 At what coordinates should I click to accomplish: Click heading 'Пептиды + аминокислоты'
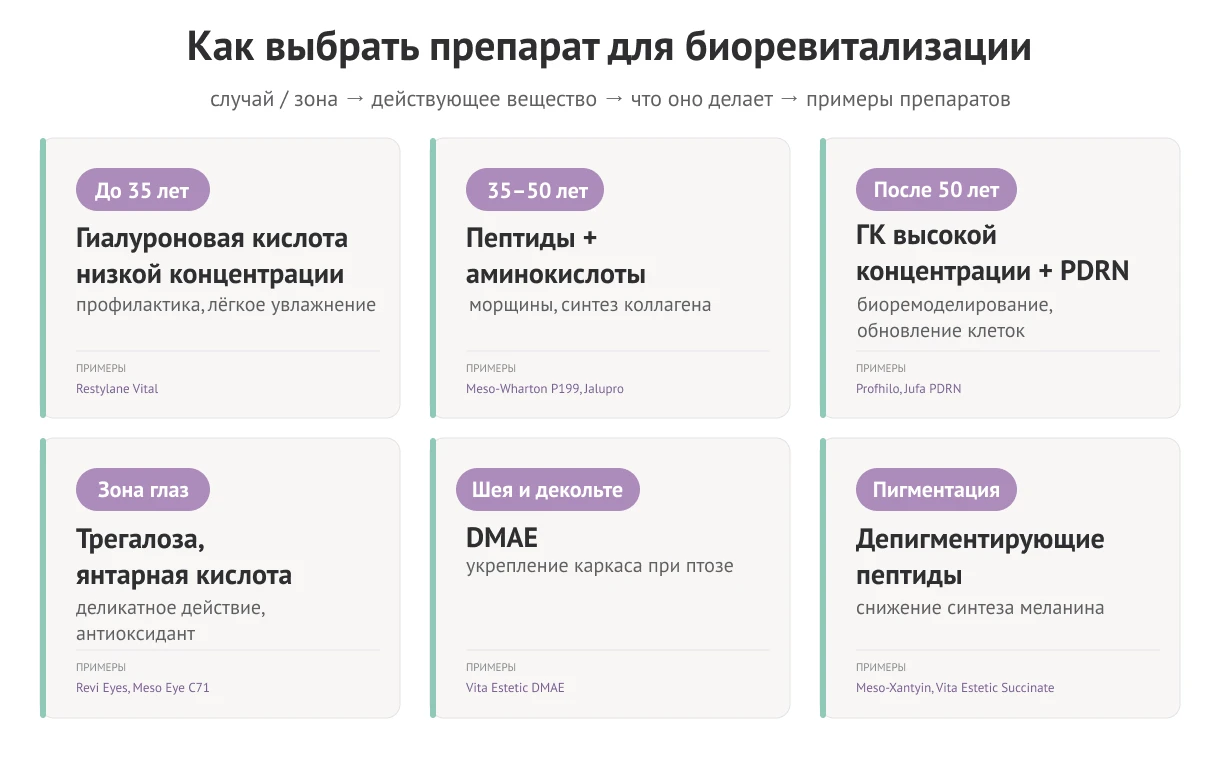click(556, 256)
